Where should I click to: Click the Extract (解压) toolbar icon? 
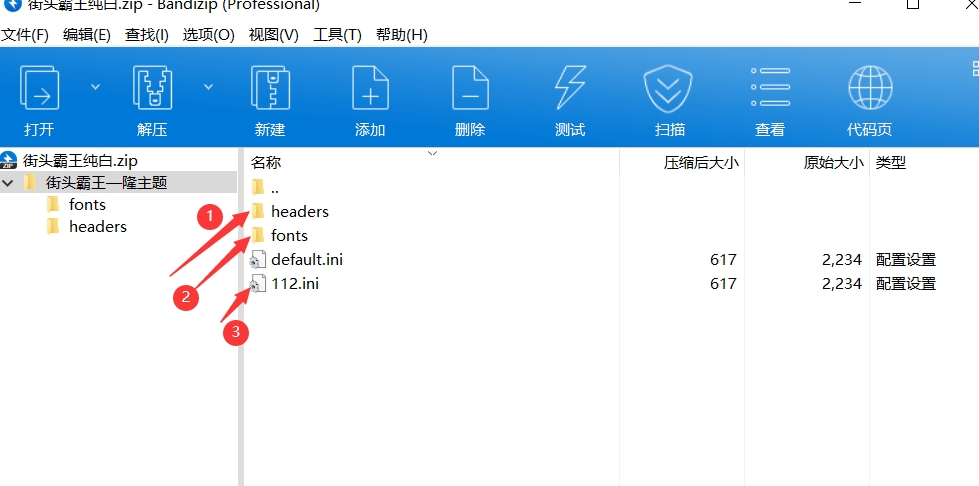click(x=152, y=90)
